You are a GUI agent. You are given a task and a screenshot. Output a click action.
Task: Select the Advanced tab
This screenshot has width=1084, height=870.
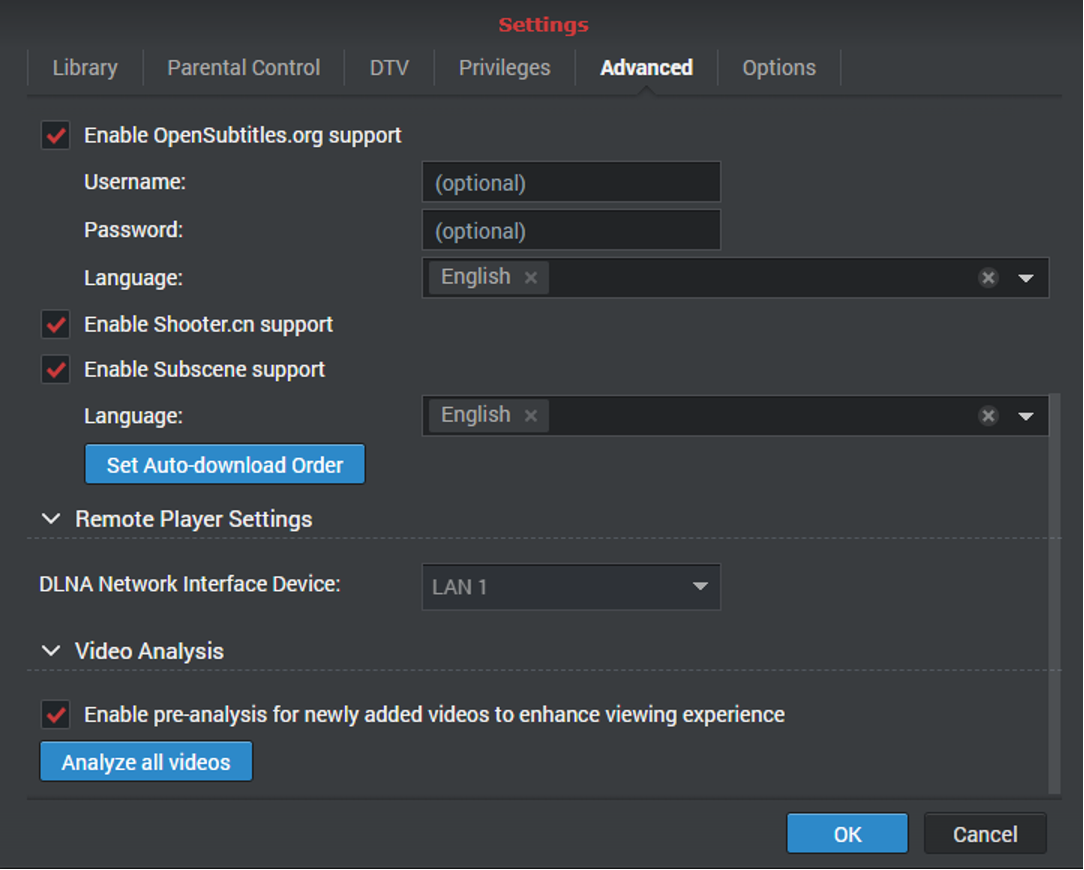tap(646, 68)
